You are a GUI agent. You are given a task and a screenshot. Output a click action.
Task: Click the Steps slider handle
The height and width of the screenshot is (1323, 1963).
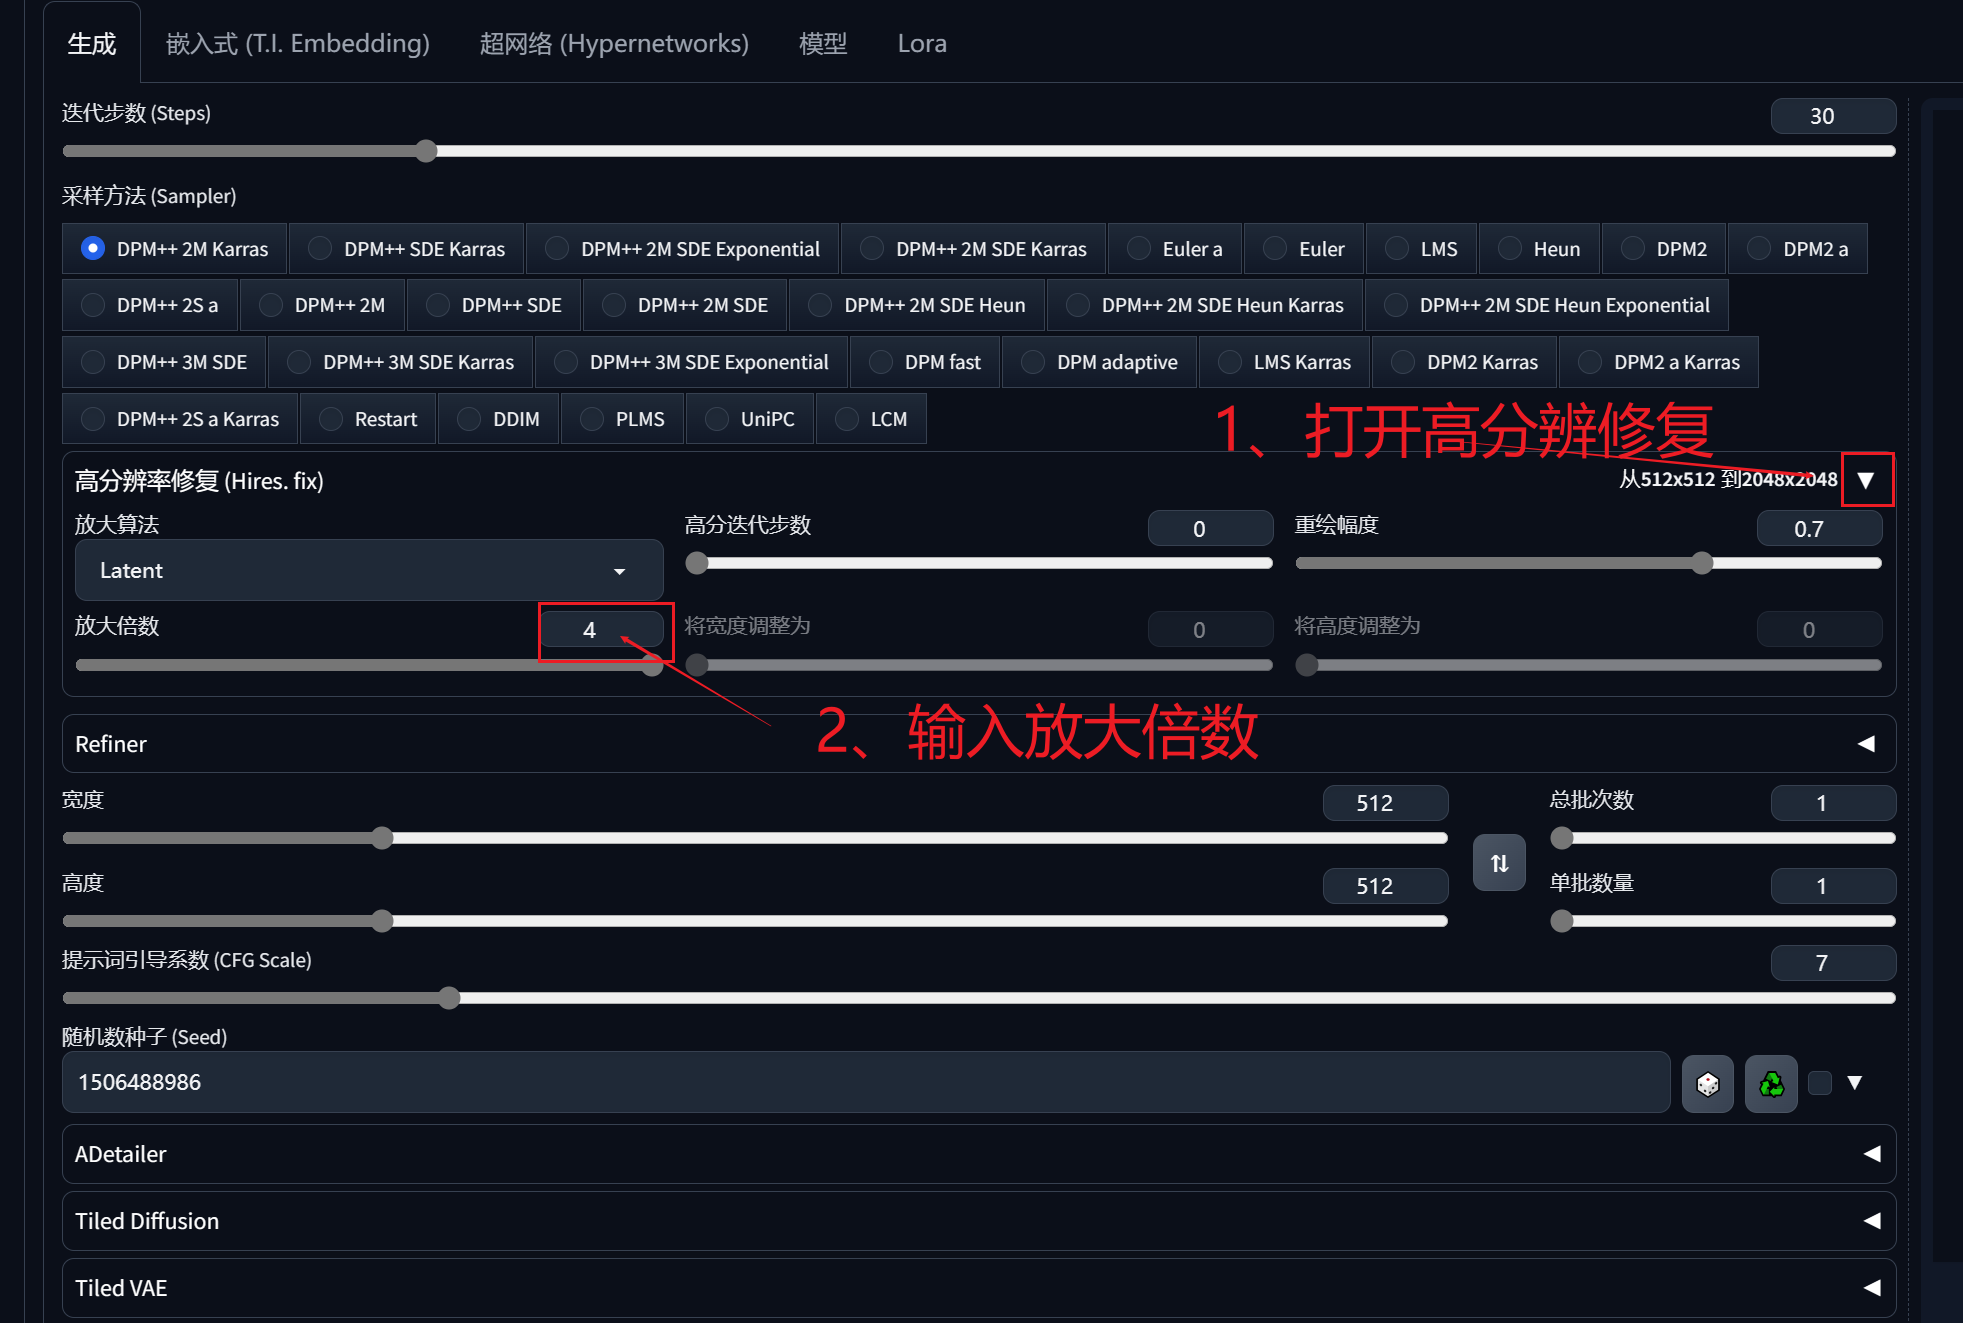pos(426,151)
